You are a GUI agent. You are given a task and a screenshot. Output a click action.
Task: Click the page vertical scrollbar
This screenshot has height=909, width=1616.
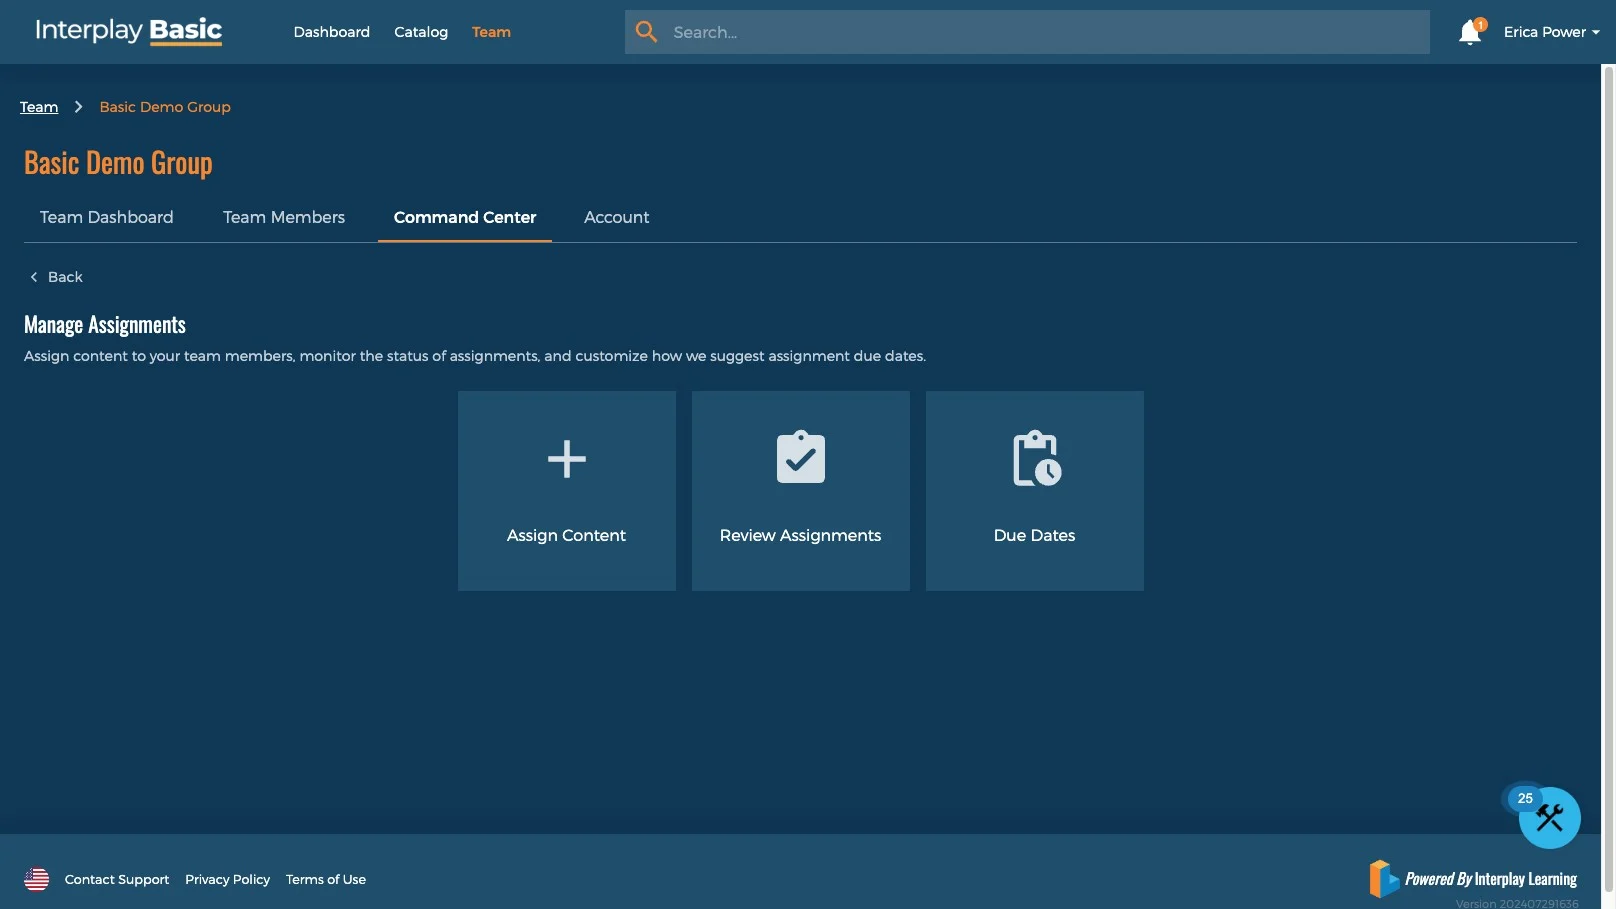coord(1609,478)
